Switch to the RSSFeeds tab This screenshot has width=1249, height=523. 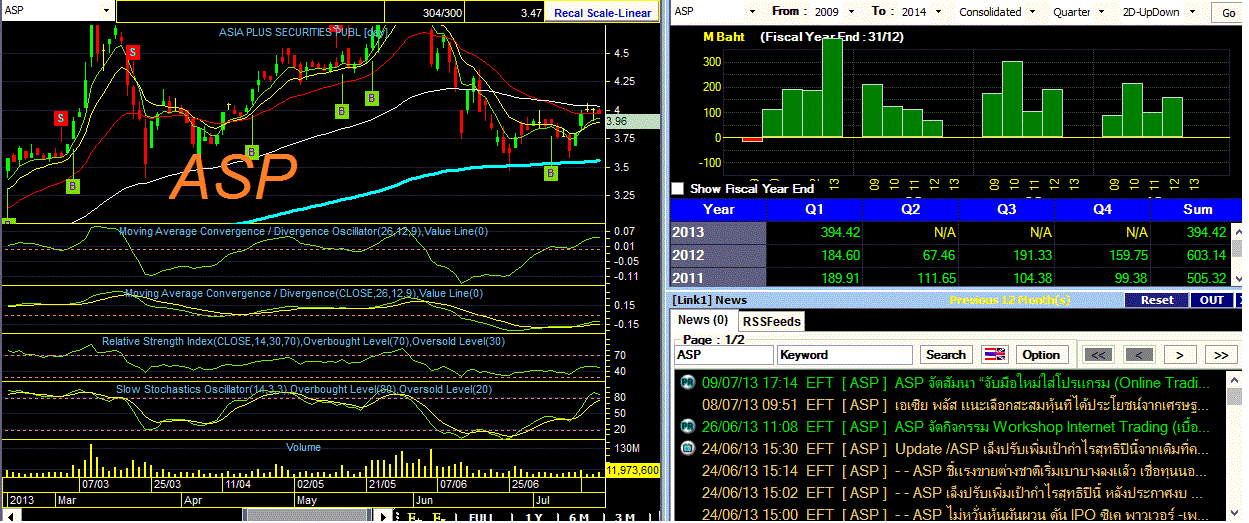click(771, 321)
